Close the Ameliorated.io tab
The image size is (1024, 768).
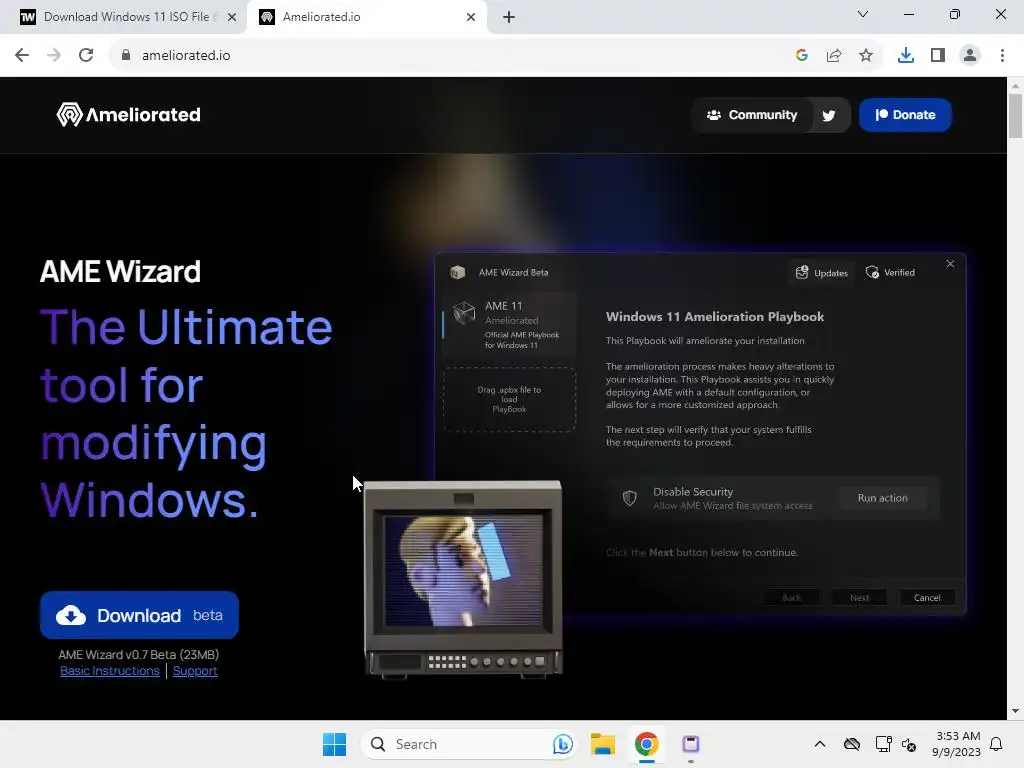(471, 18)
